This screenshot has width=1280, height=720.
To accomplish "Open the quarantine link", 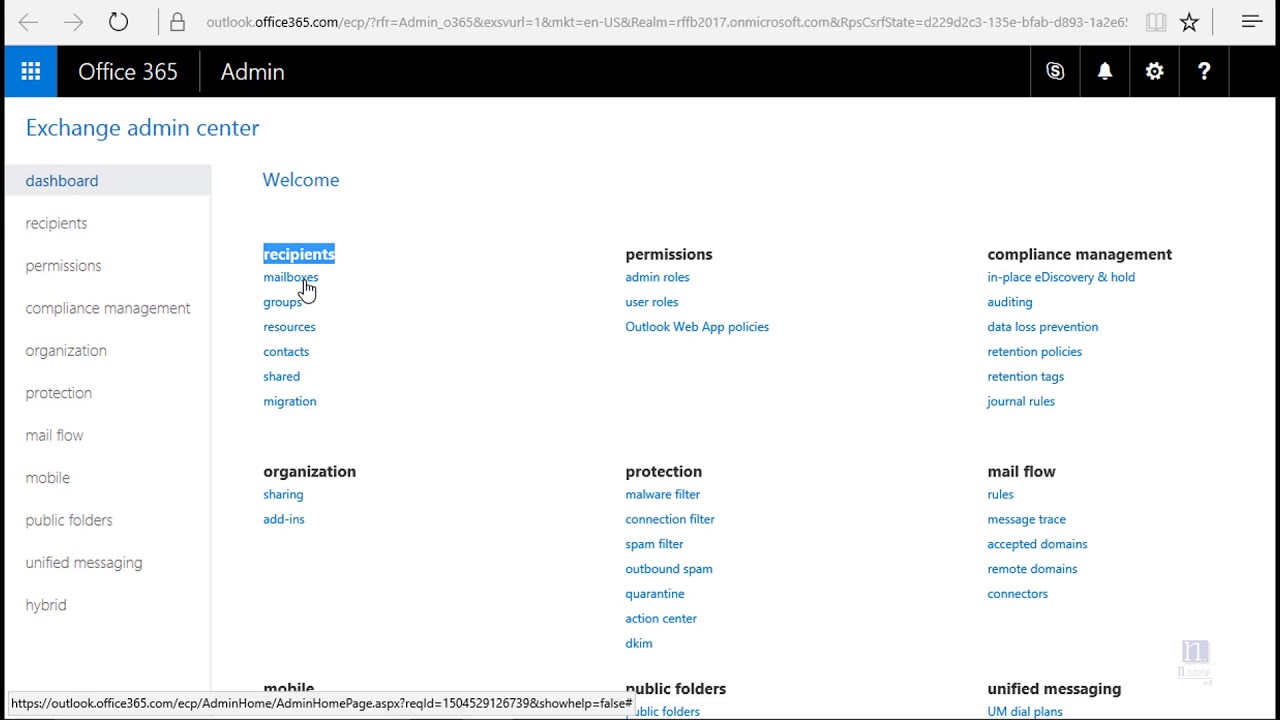I will [x=655, y=594].
